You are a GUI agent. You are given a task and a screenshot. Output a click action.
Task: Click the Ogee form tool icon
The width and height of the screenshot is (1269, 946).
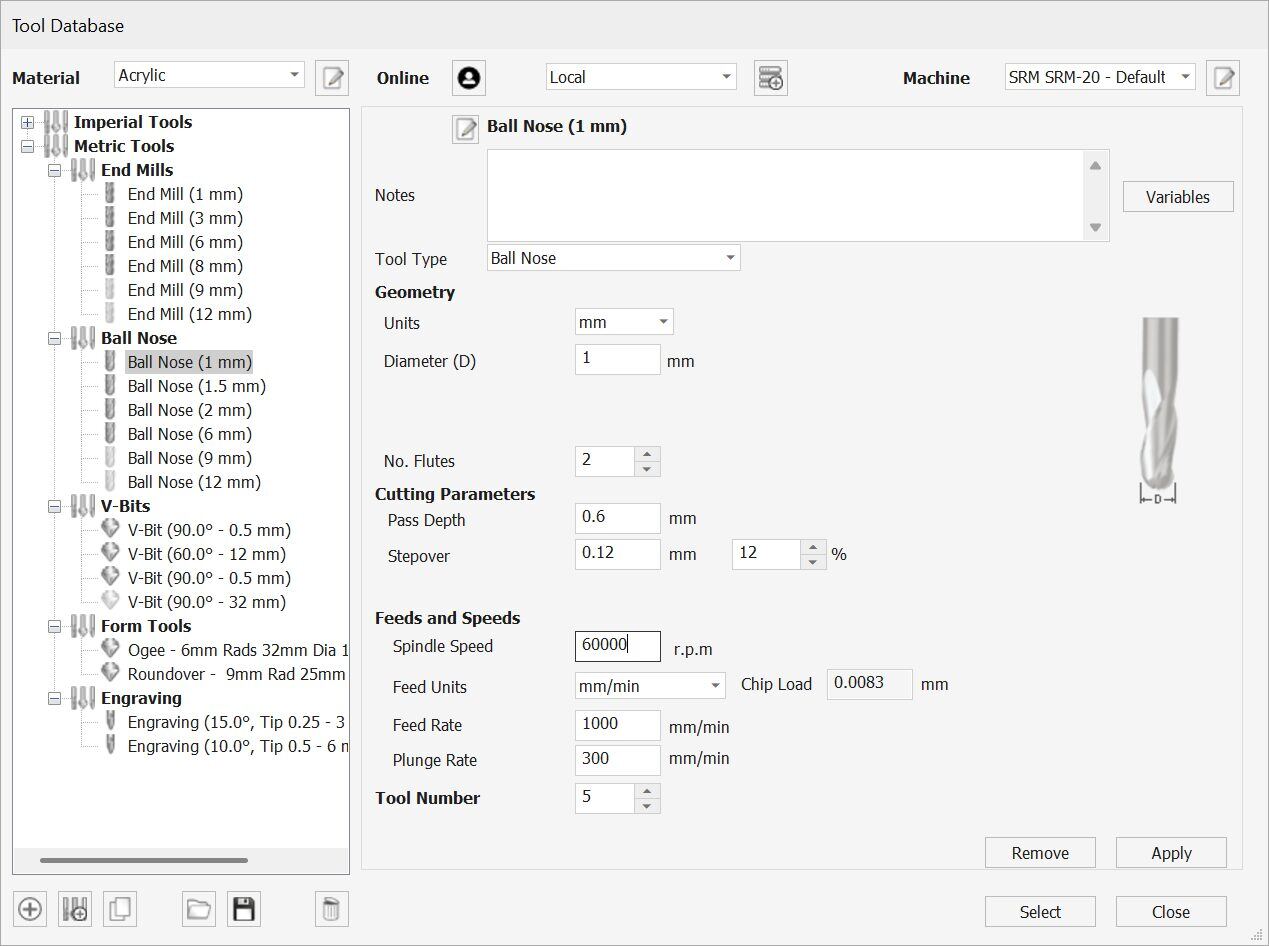click(x=110, y=650)
